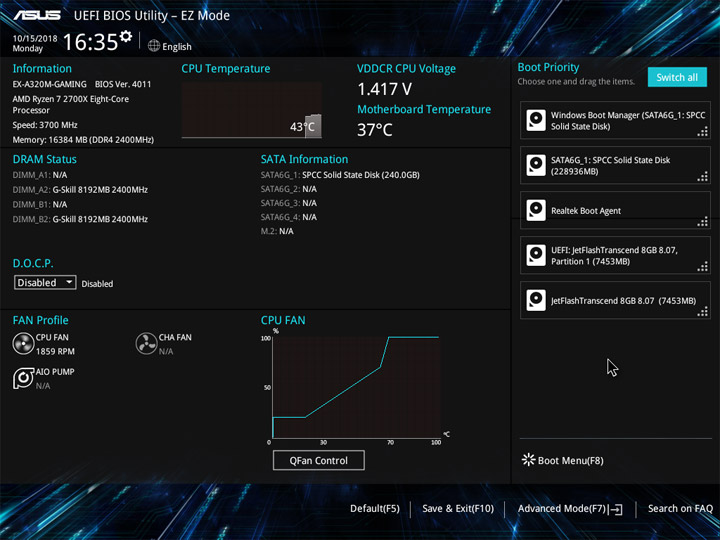The height and width of the screenshot is (540, 720).
Task: Grab the drag handle on SATA6G_1 SPCC 228936MB entry
Action: 703,177
